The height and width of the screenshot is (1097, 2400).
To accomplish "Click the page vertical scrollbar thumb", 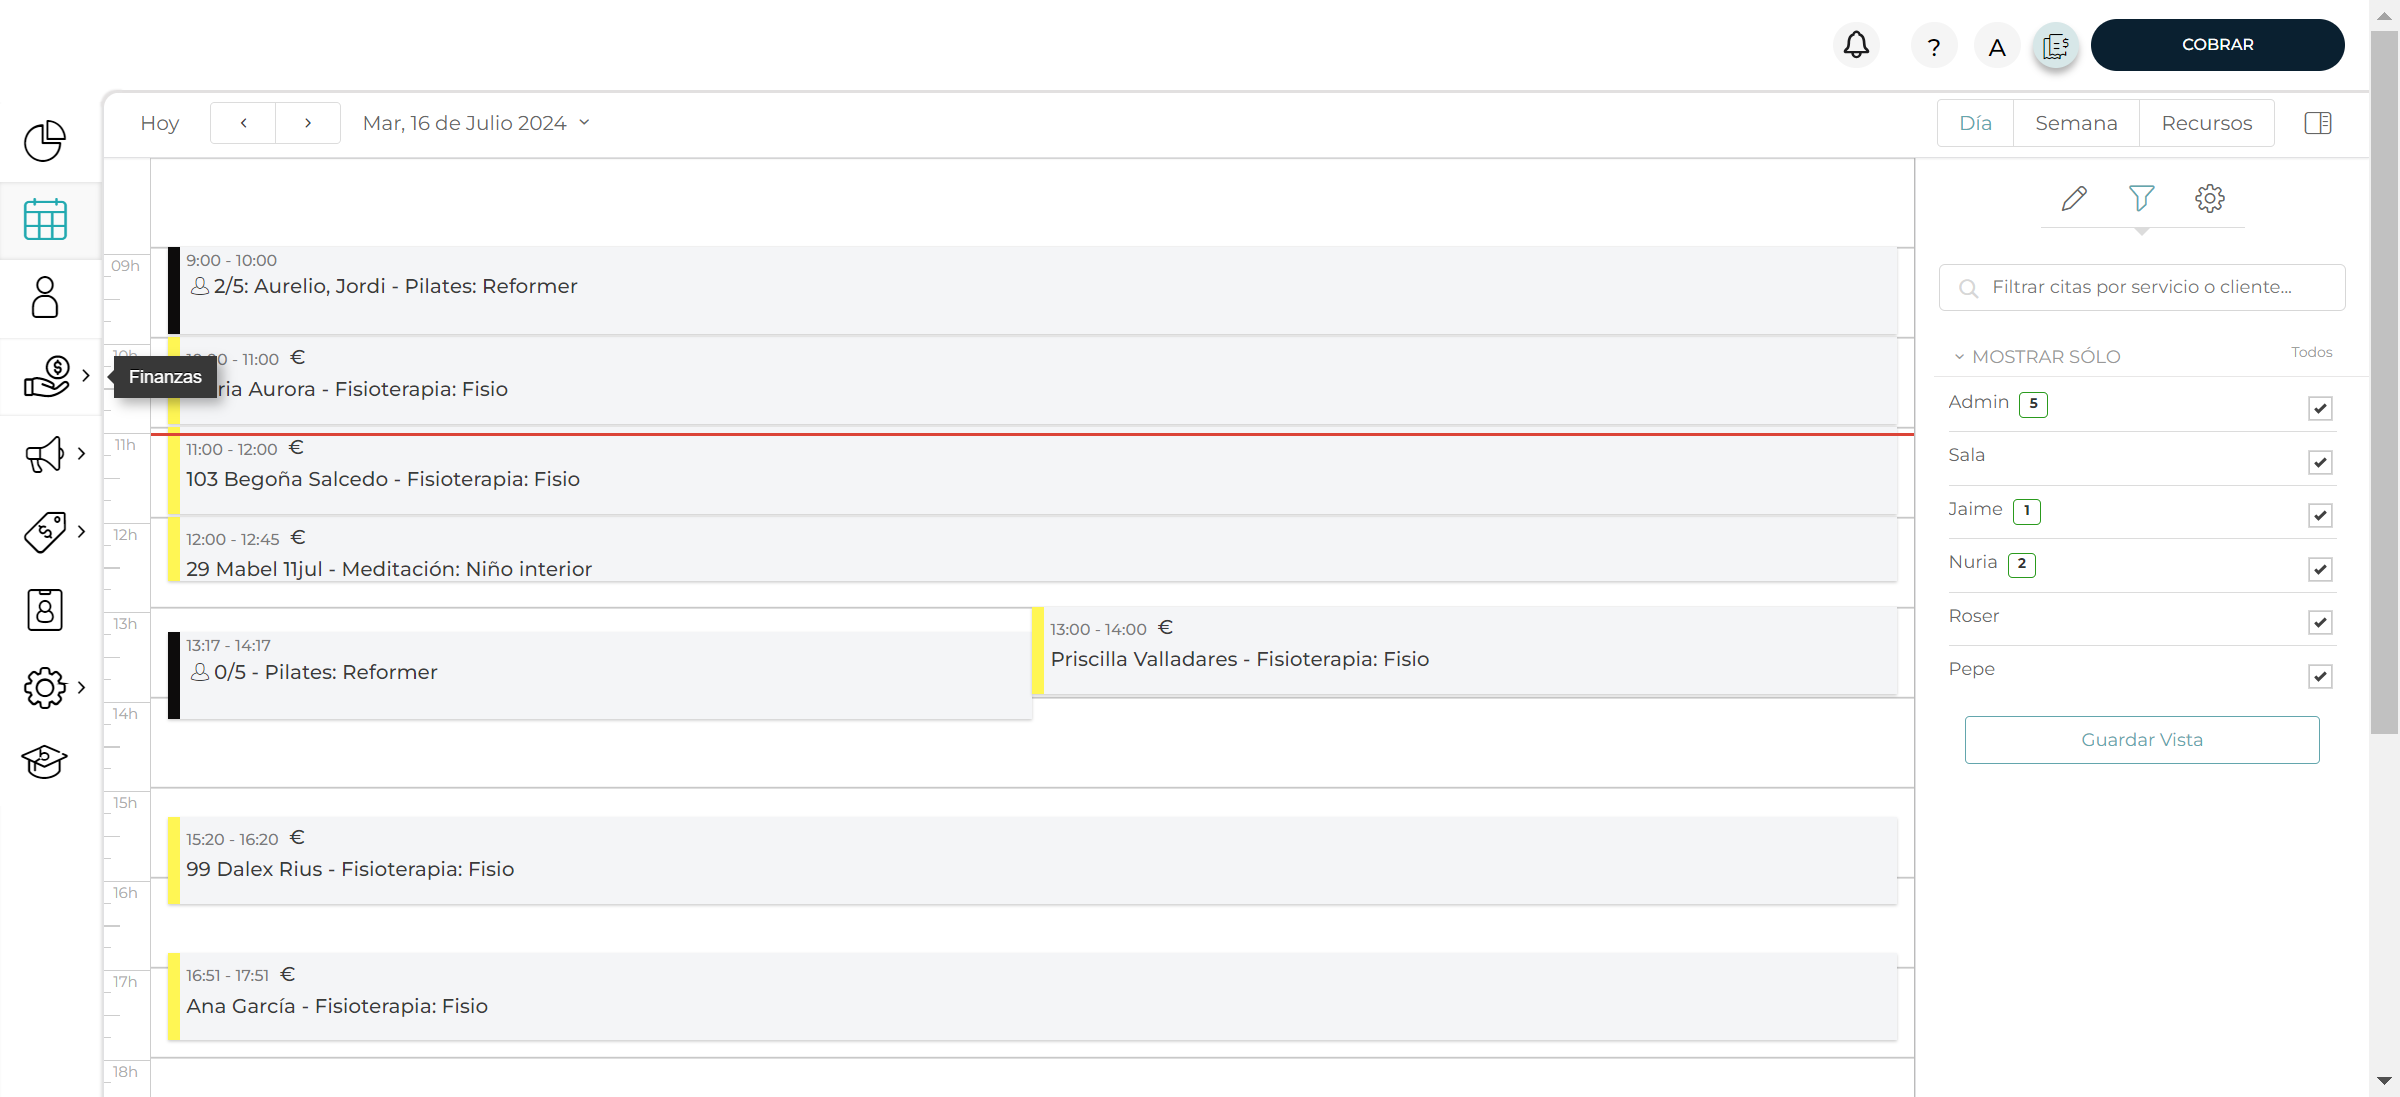I will 2384,381.
